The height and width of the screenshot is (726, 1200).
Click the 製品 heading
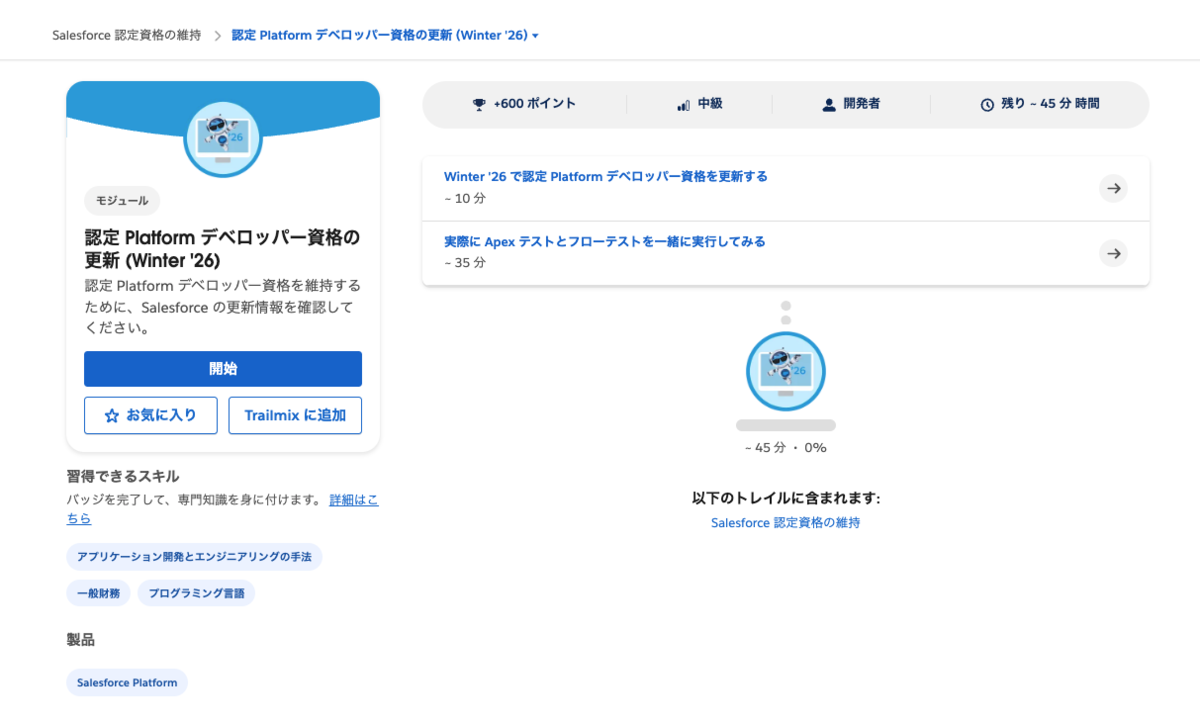[x=81, y=640]
